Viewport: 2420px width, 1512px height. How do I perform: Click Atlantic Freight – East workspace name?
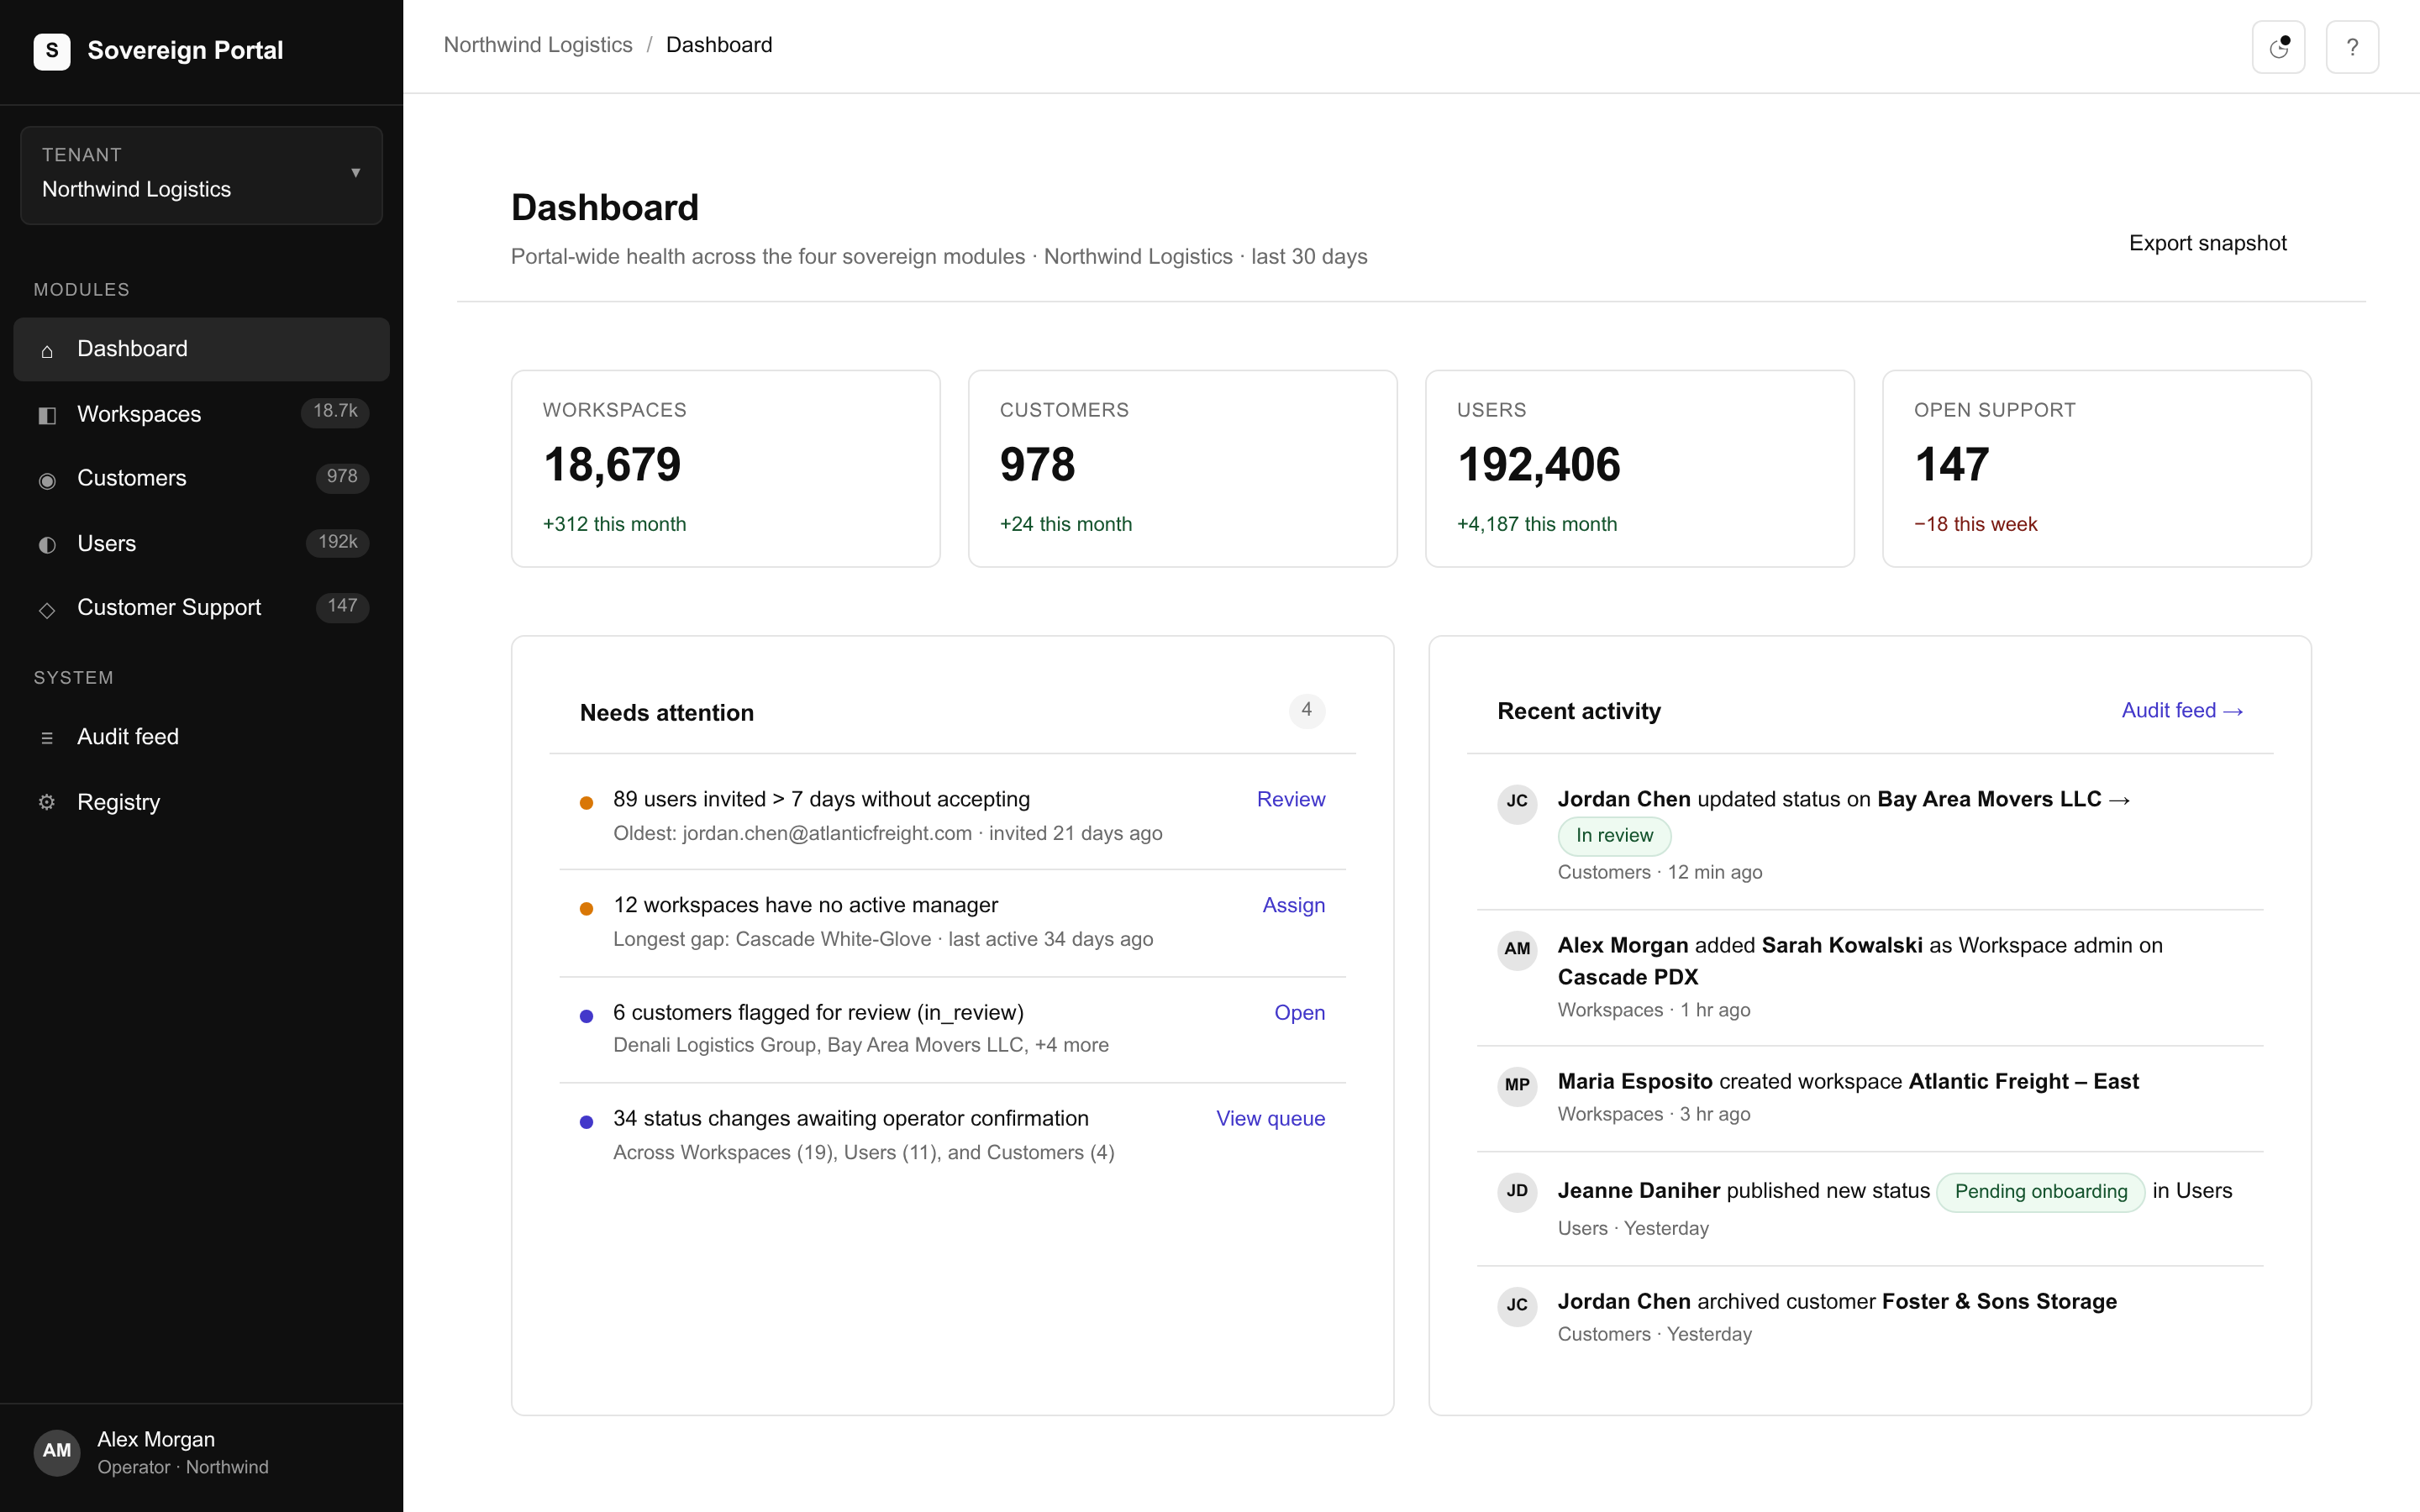(2023, 1081)
